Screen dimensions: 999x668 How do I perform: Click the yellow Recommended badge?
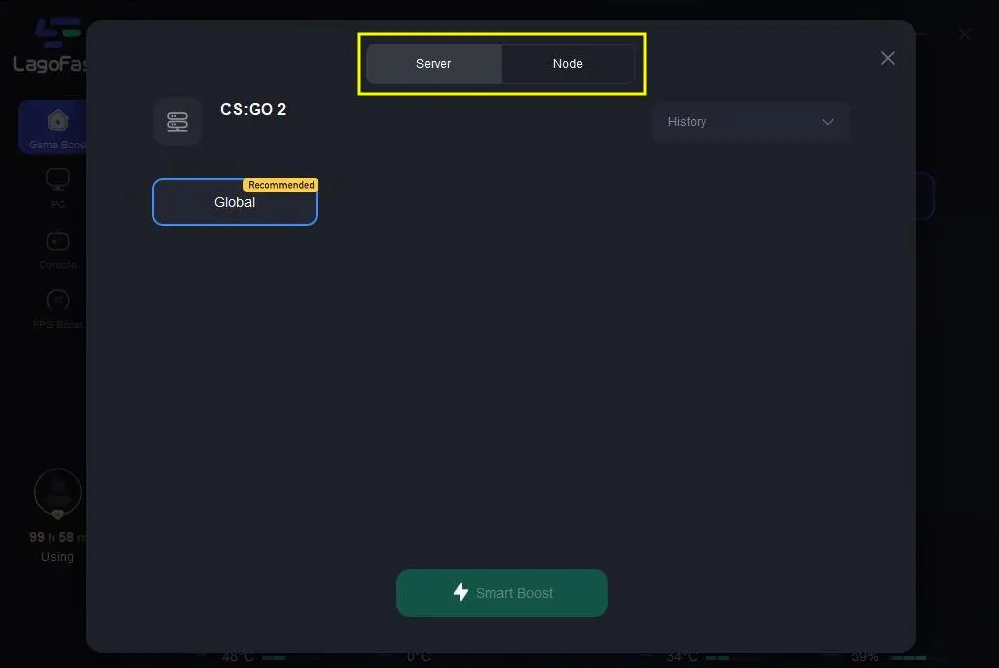pos(280,185)
